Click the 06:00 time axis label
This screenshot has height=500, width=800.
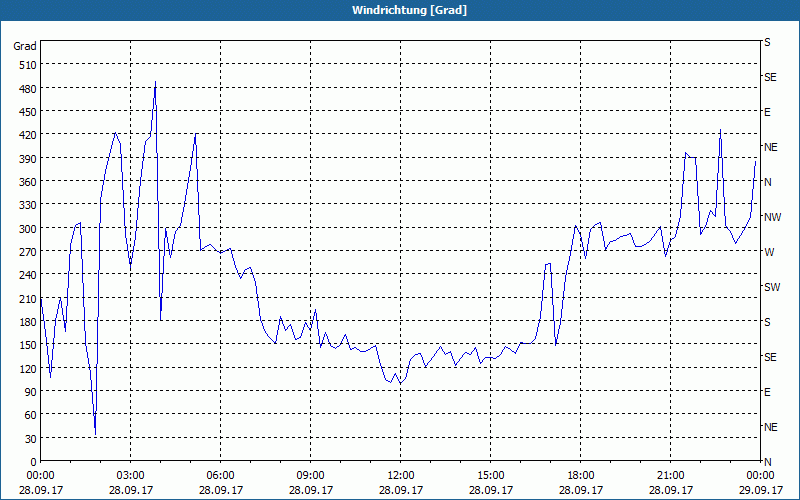pos(220,476)
